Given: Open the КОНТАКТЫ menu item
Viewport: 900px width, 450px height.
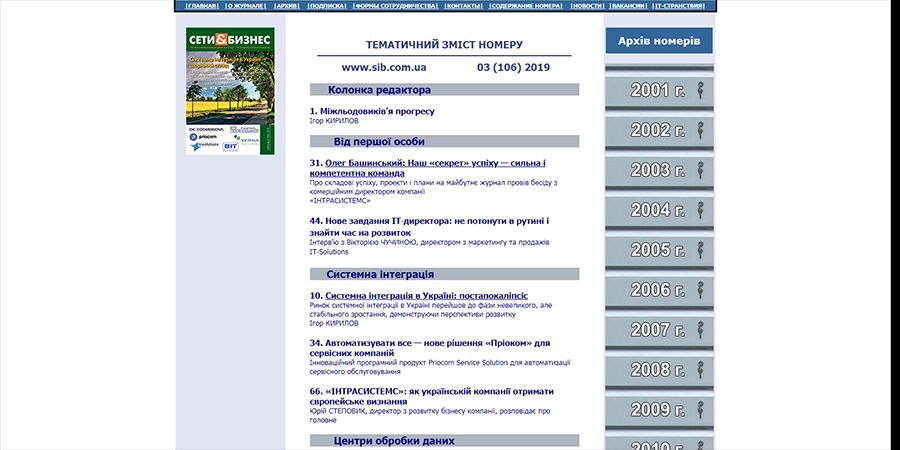Looking at the screenshot, I should (463, 6).
